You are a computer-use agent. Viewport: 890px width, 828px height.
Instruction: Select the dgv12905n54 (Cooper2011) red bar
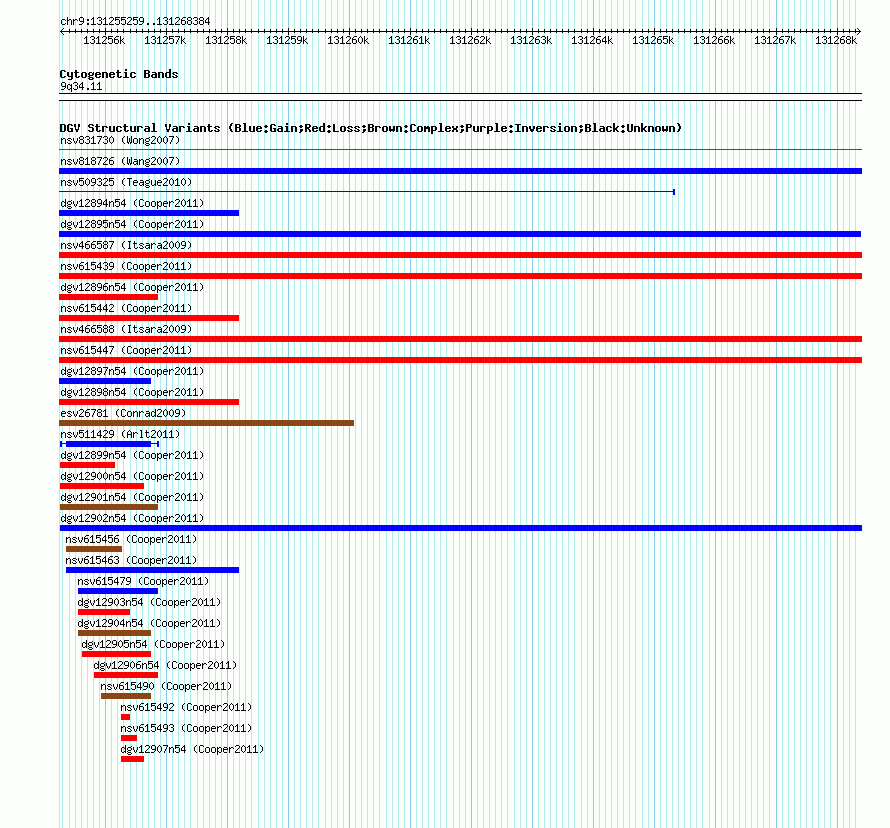tap(116, 654)
